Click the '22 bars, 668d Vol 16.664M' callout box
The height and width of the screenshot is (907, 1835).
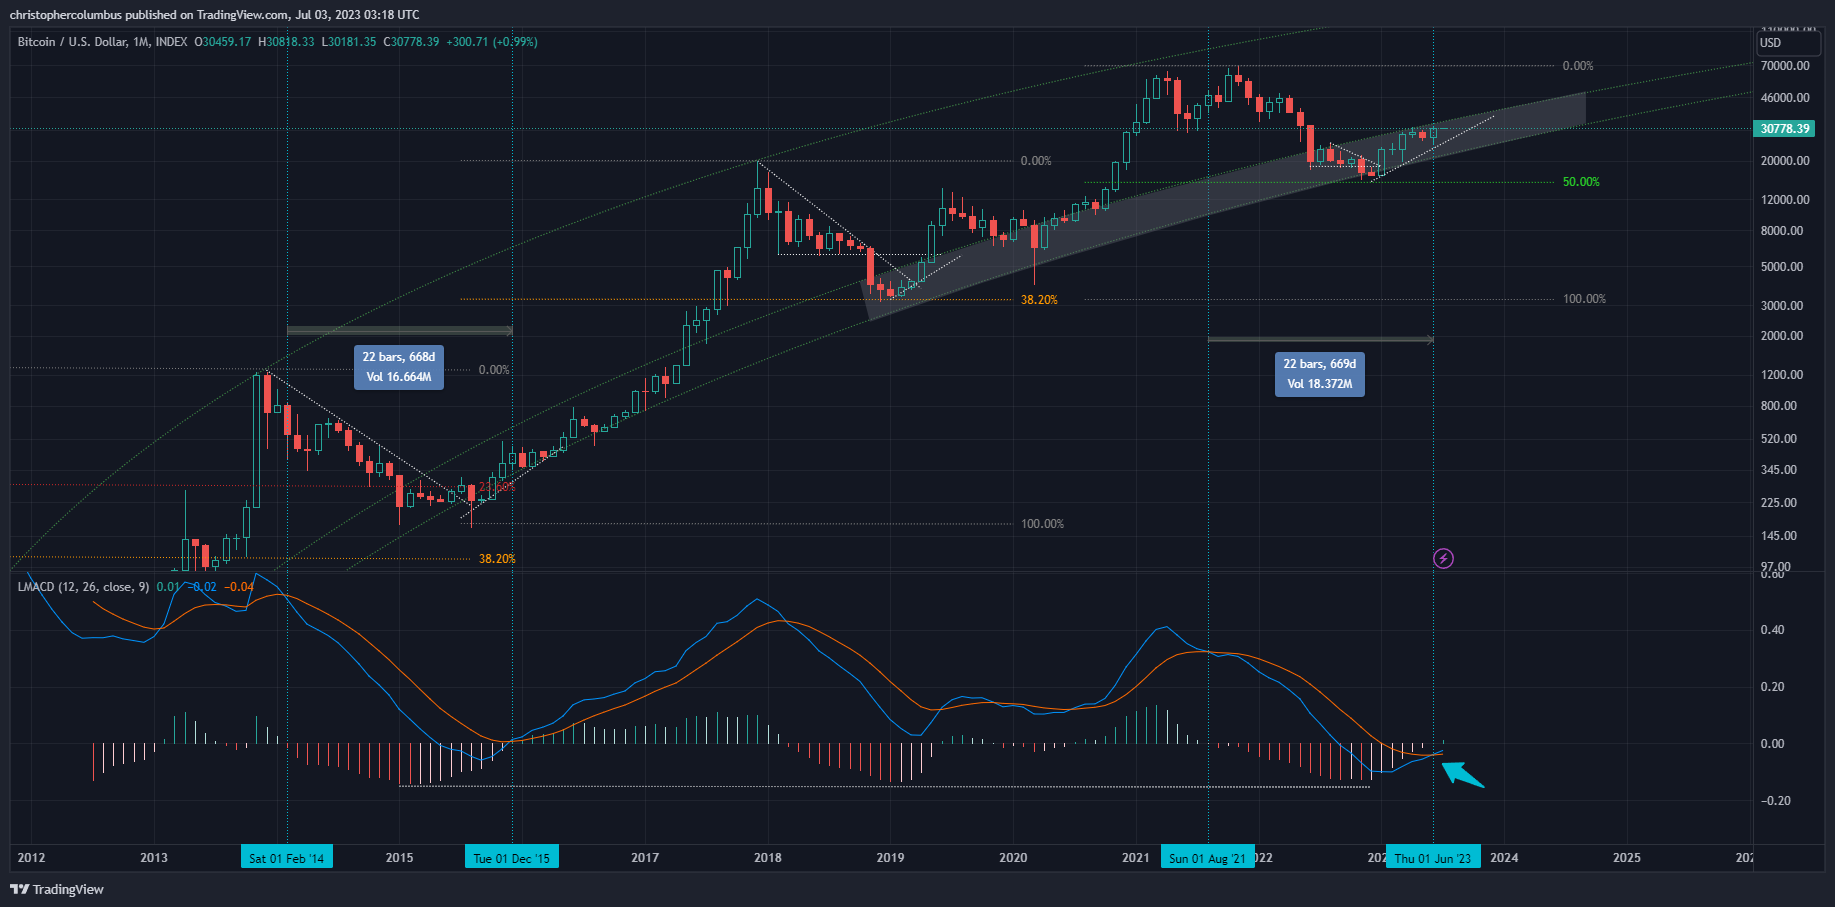[x=398, y=367]
